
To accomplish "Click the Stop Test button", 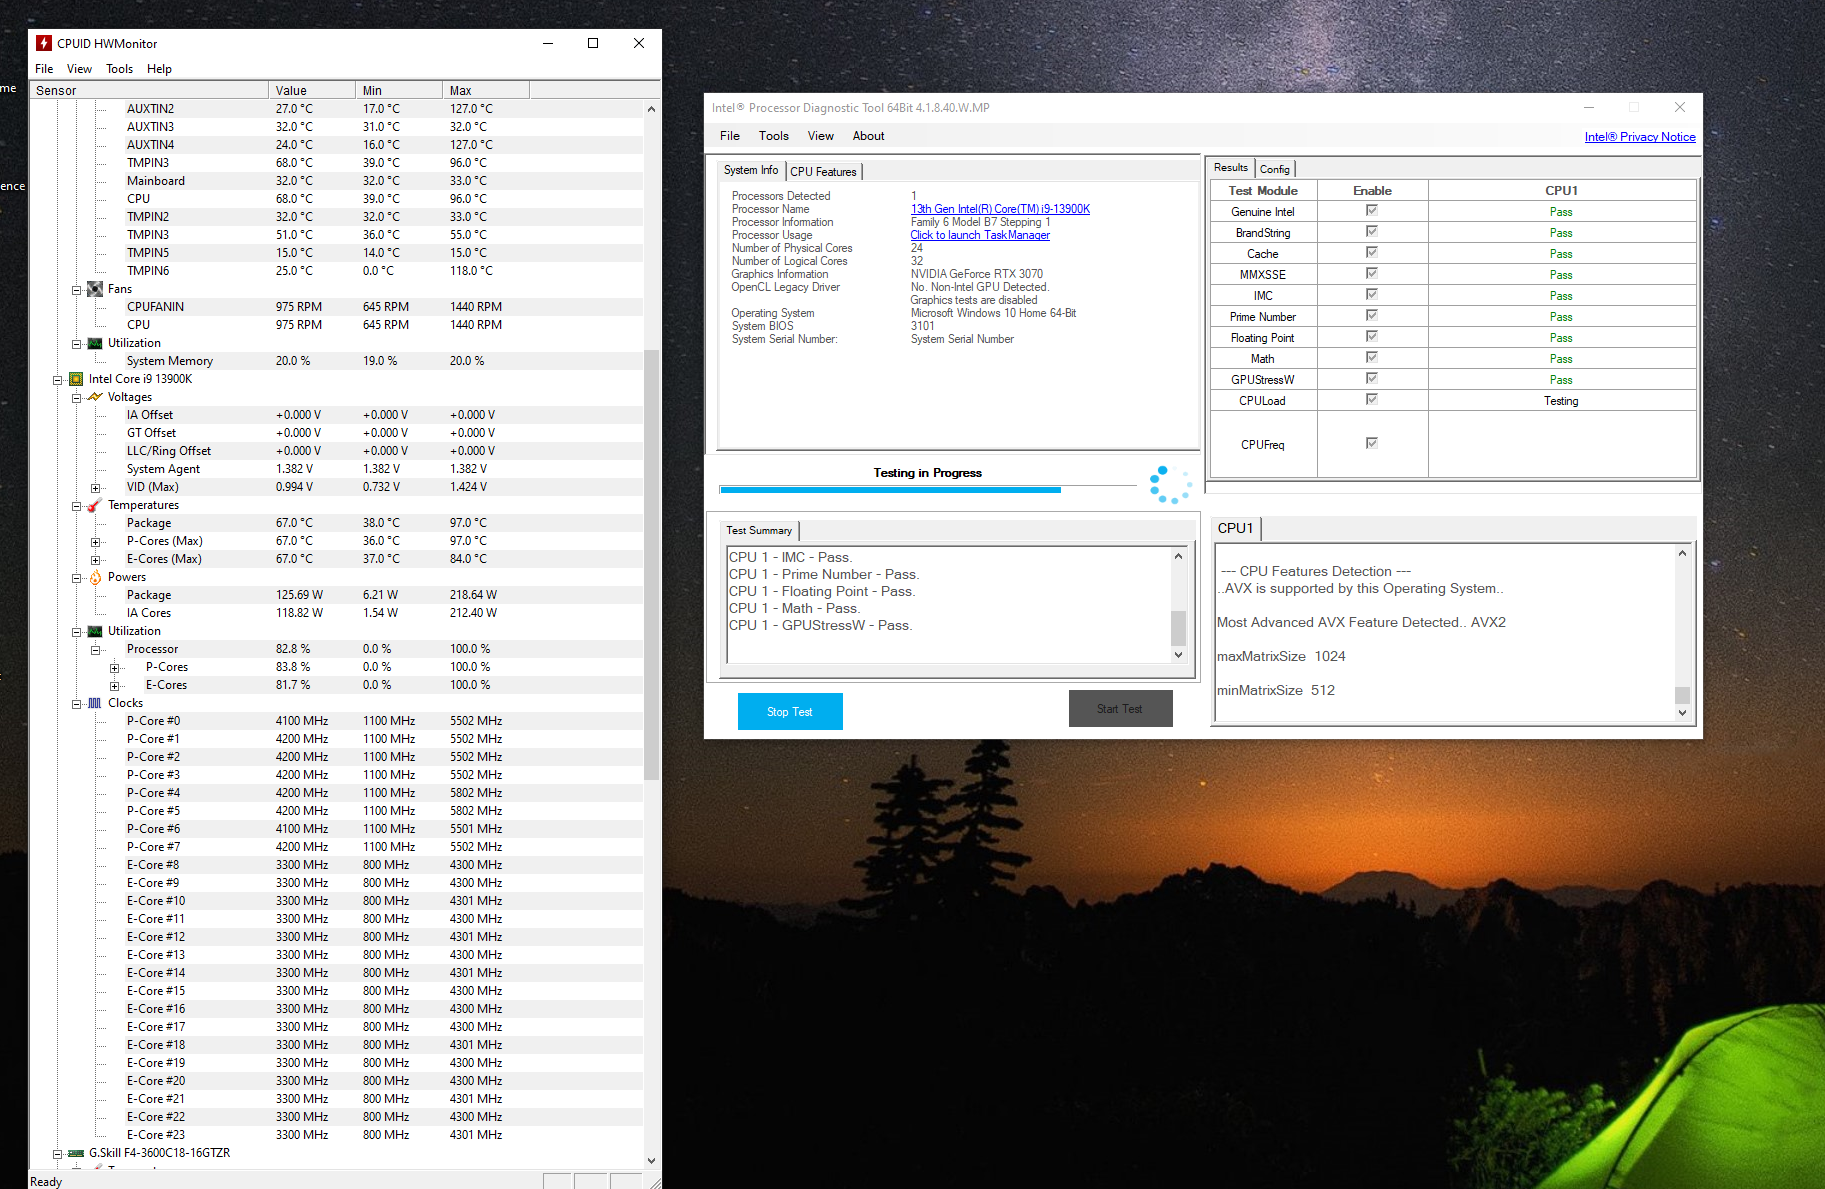I will 790,711.
